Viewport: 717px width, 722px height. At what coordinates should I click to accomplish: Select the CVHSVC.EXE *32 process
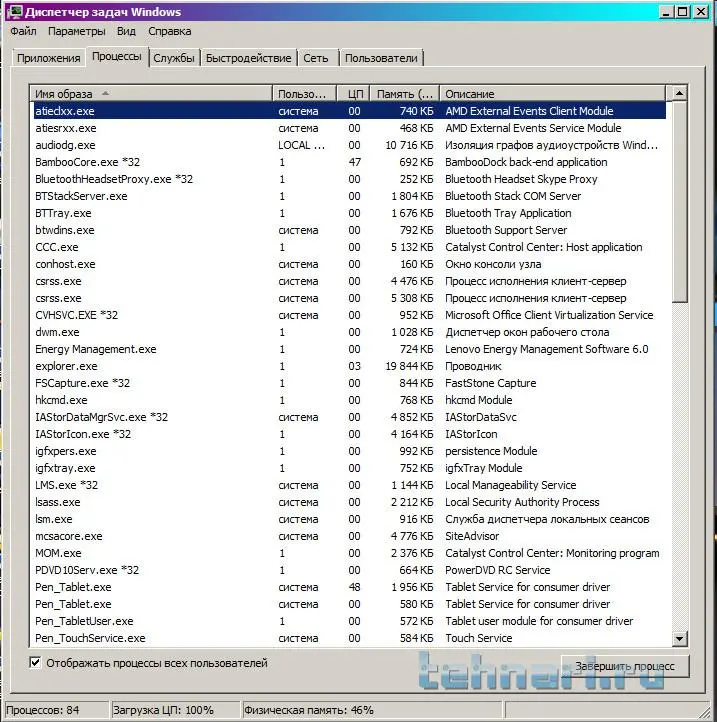click(350, 315)
